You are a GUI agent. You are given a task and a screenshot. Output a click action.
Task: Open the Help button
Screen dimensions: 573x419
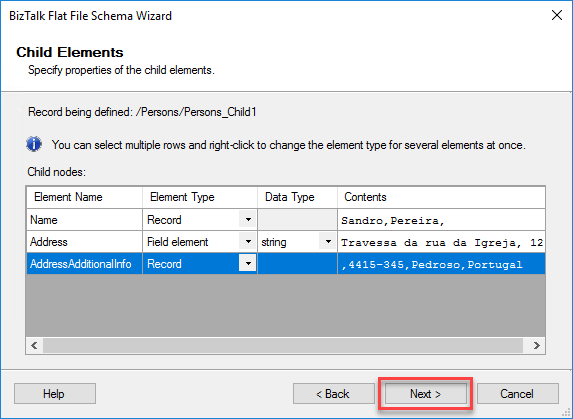(55, 394)
